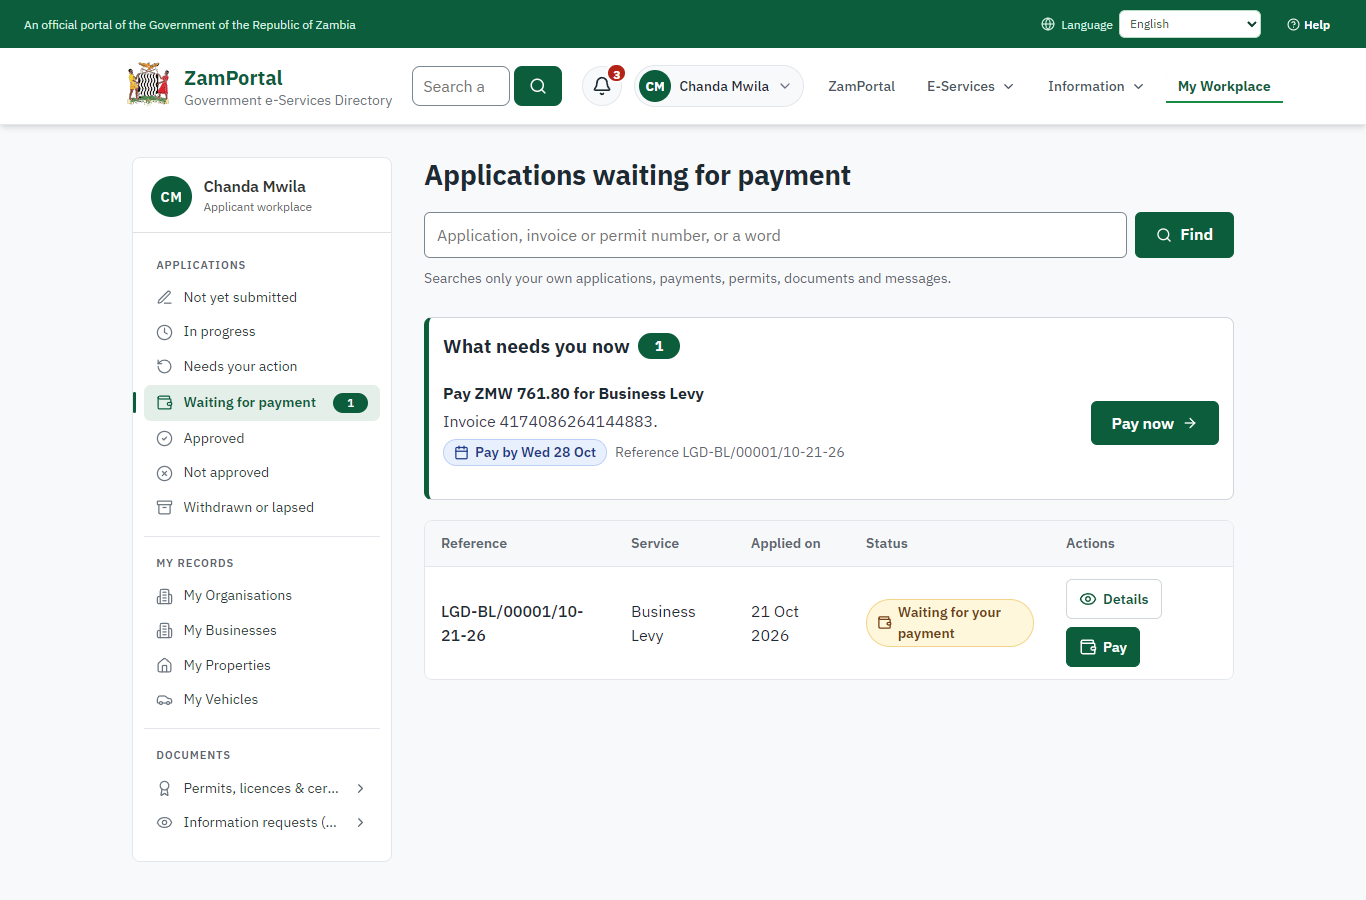
Task: Click the Help question mark icon
Action: 1293,24
